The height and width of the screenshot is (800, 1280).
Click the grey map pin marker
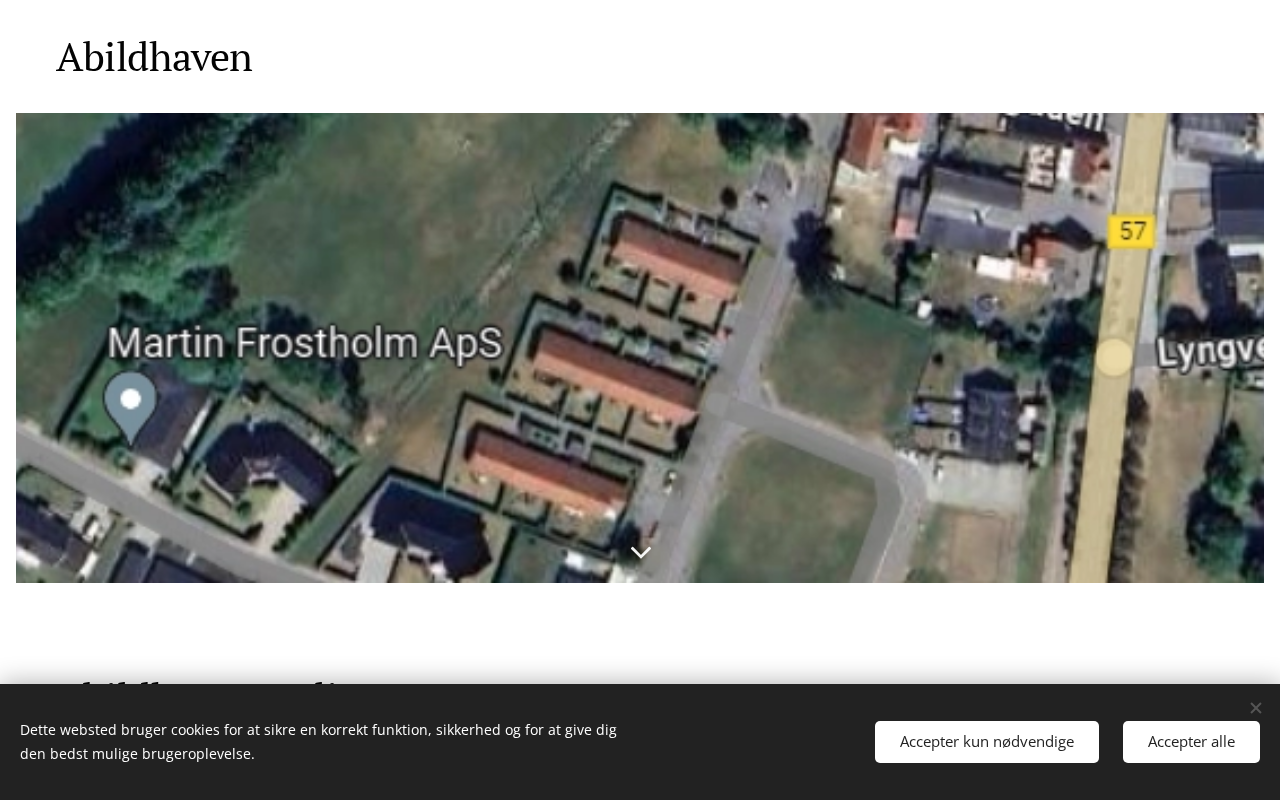coord(130,407)
